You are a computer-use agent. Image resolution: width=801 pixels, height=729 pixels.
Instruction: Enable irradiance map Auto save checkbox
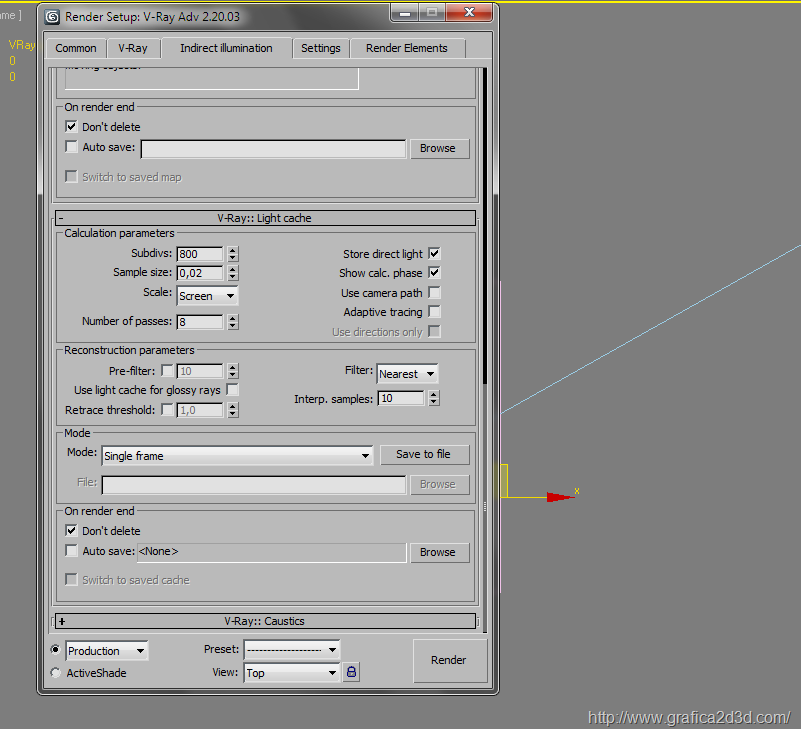click(x=71, y=147)
